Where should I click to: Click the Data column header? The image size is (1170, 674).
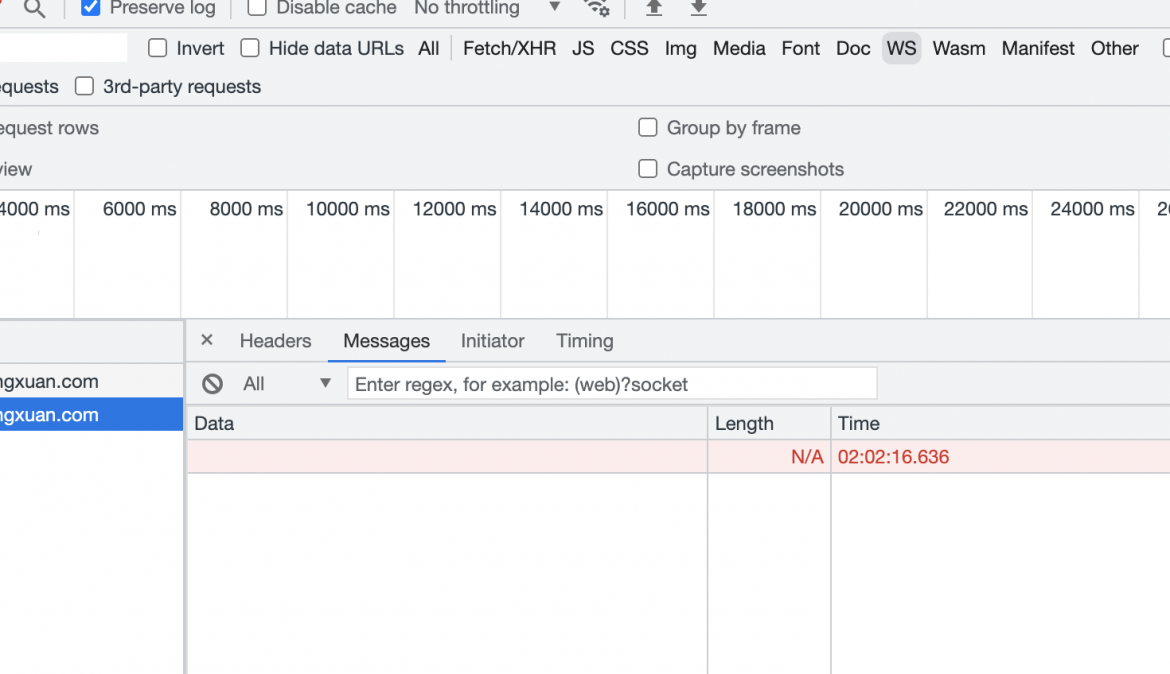pyautogui.click(x=446, y=423)
